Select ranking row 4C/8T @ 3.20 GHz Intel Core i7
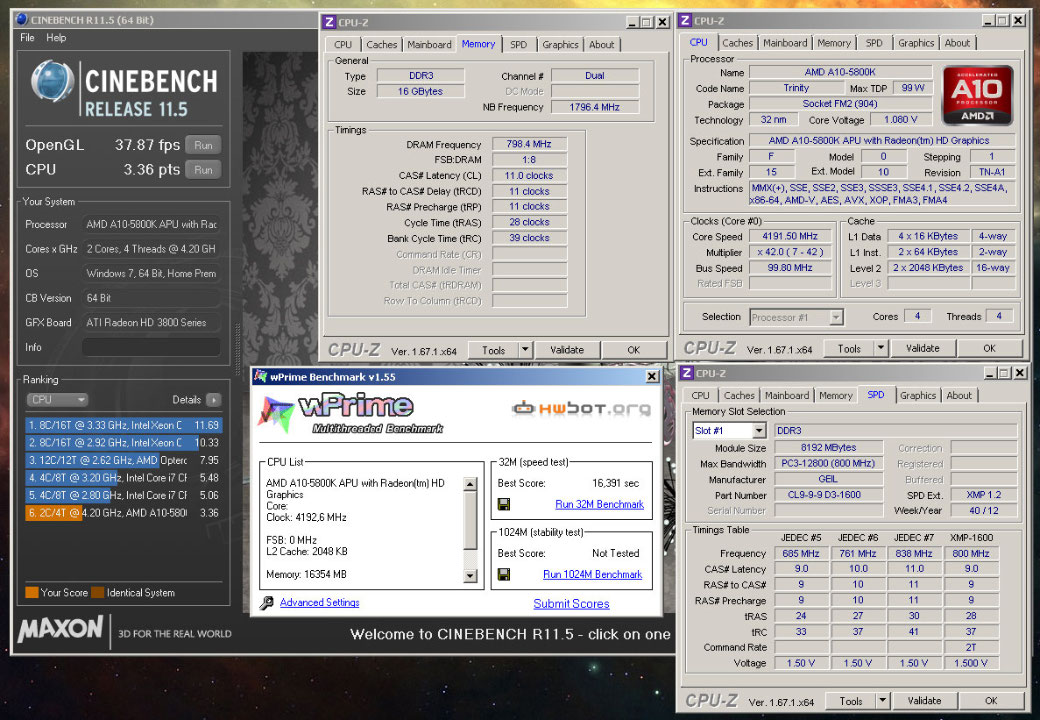The width and height of the screenshot is (1040, 720). pos(123,477)
